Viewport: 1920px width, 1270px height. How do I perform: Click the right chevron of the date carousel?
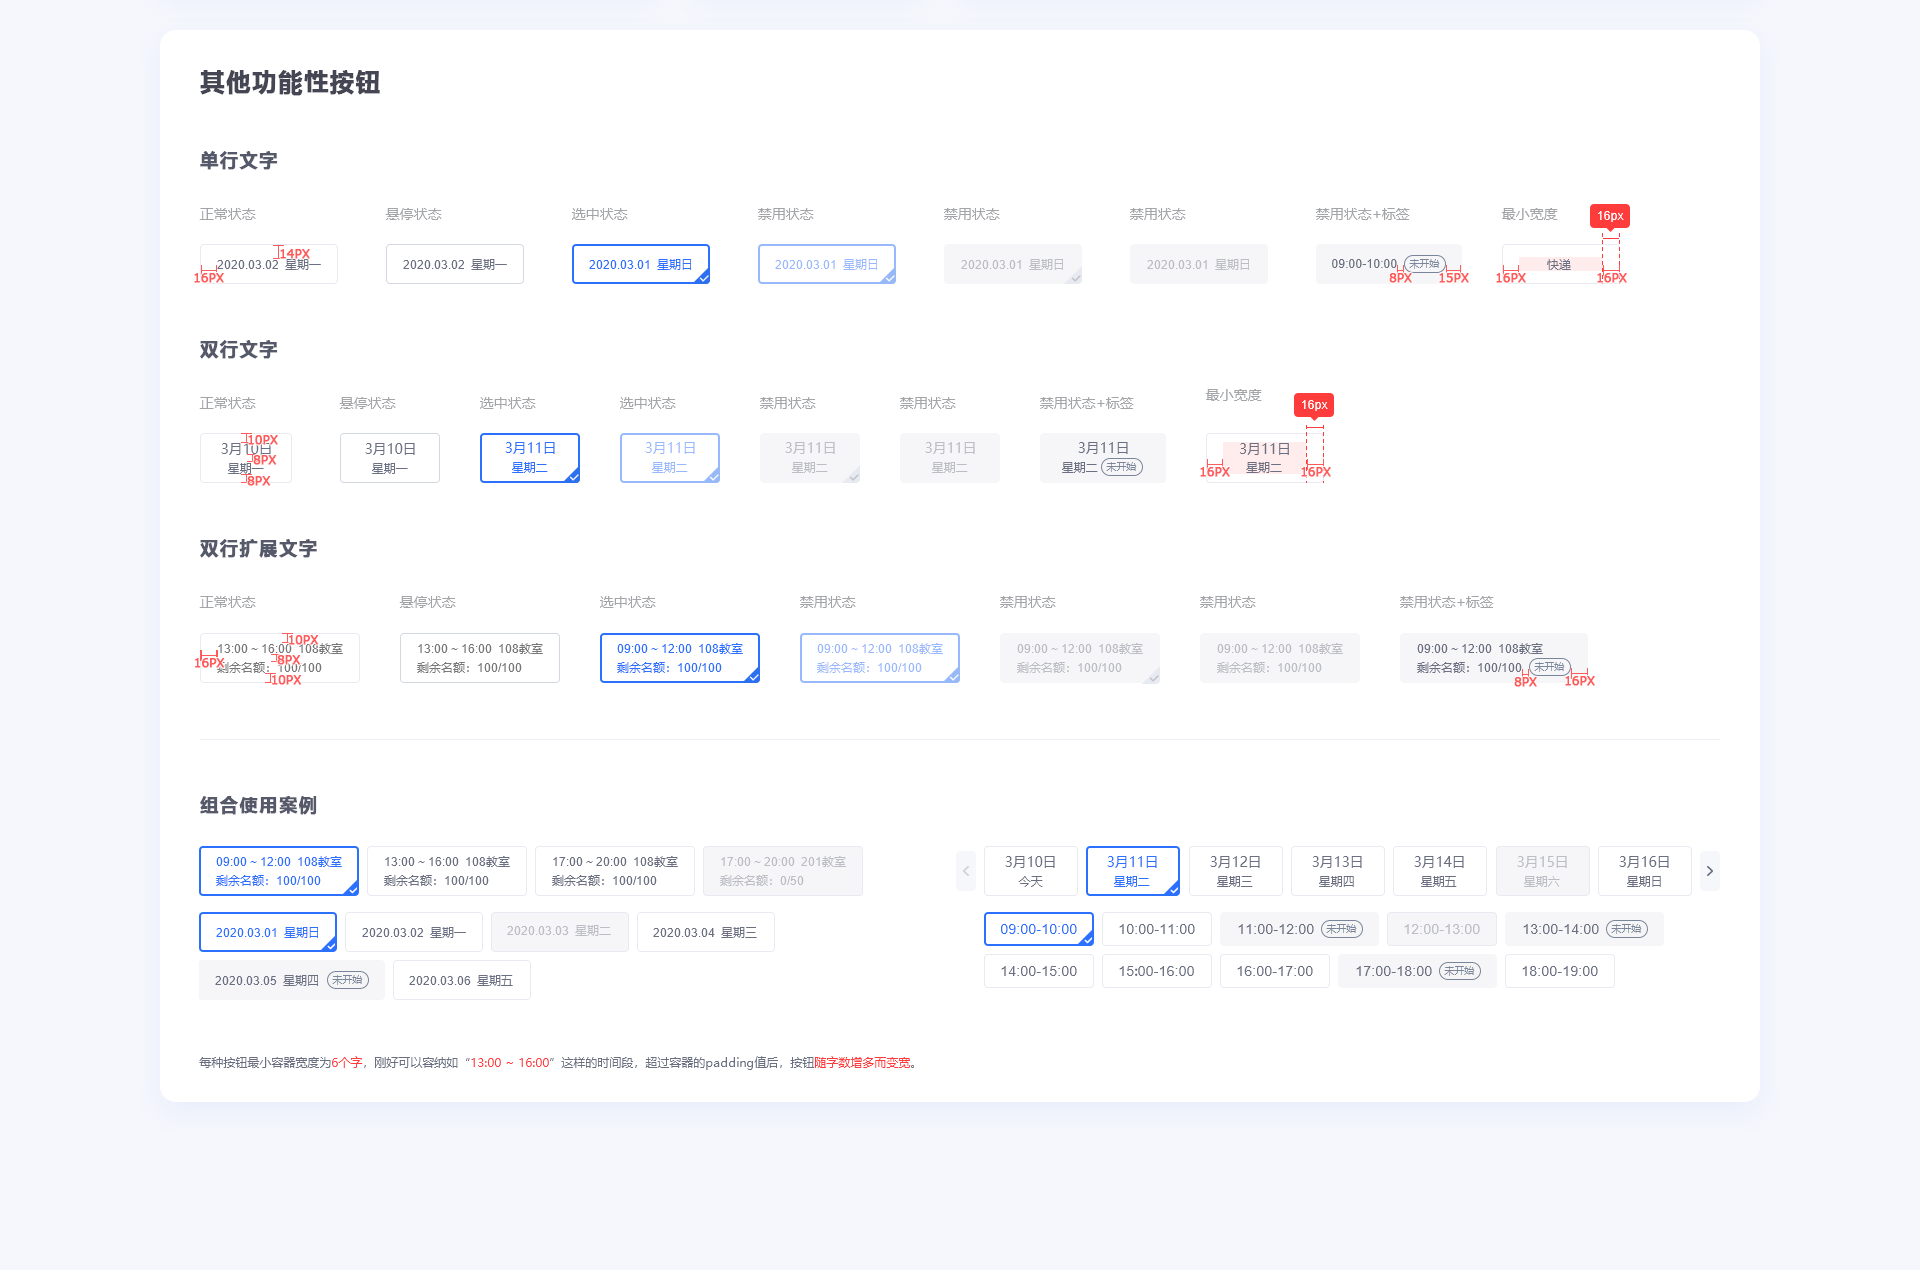point(1710,871)
